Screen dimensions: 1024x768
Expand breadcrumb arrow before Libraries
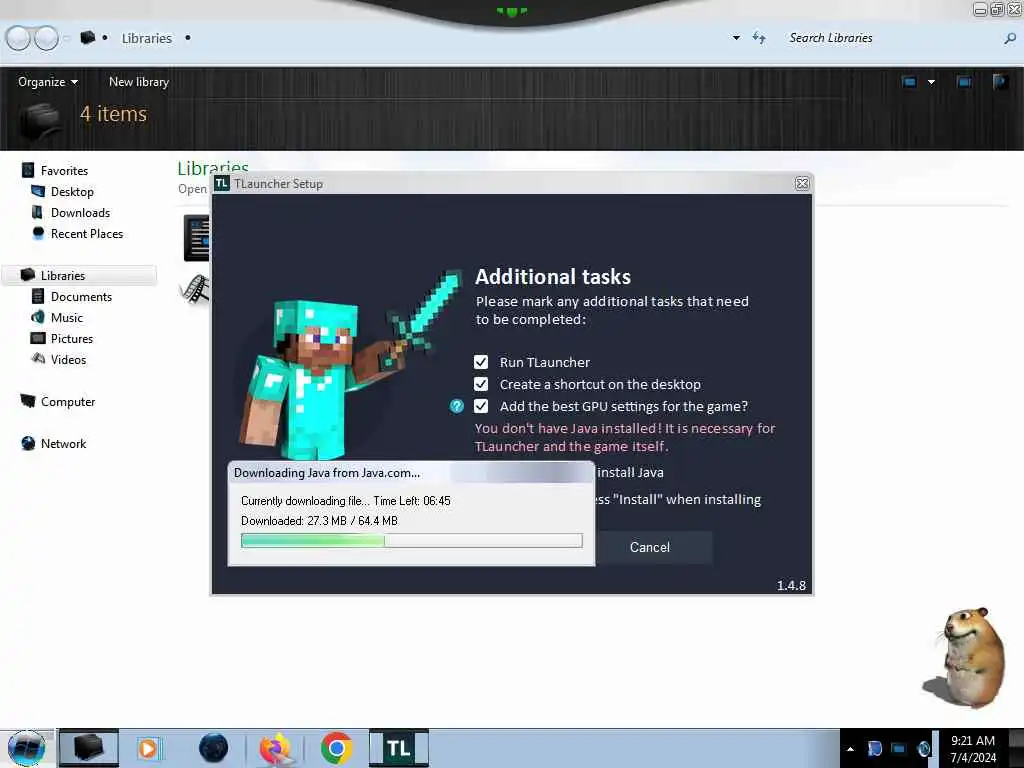(105, 38)
